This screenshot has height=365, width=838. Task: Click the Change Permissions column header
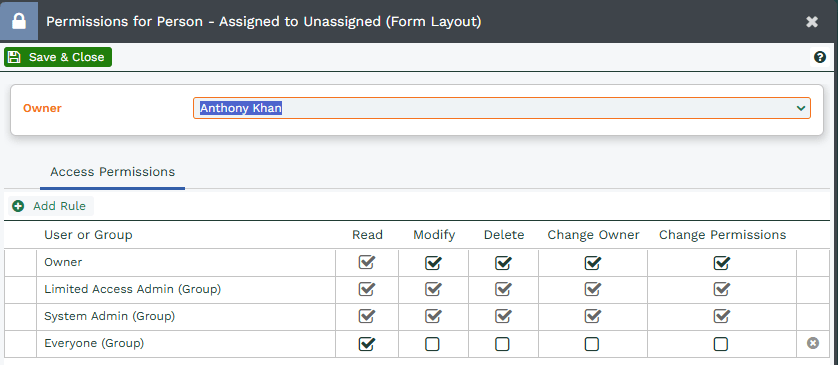click(x=723, y=235)
